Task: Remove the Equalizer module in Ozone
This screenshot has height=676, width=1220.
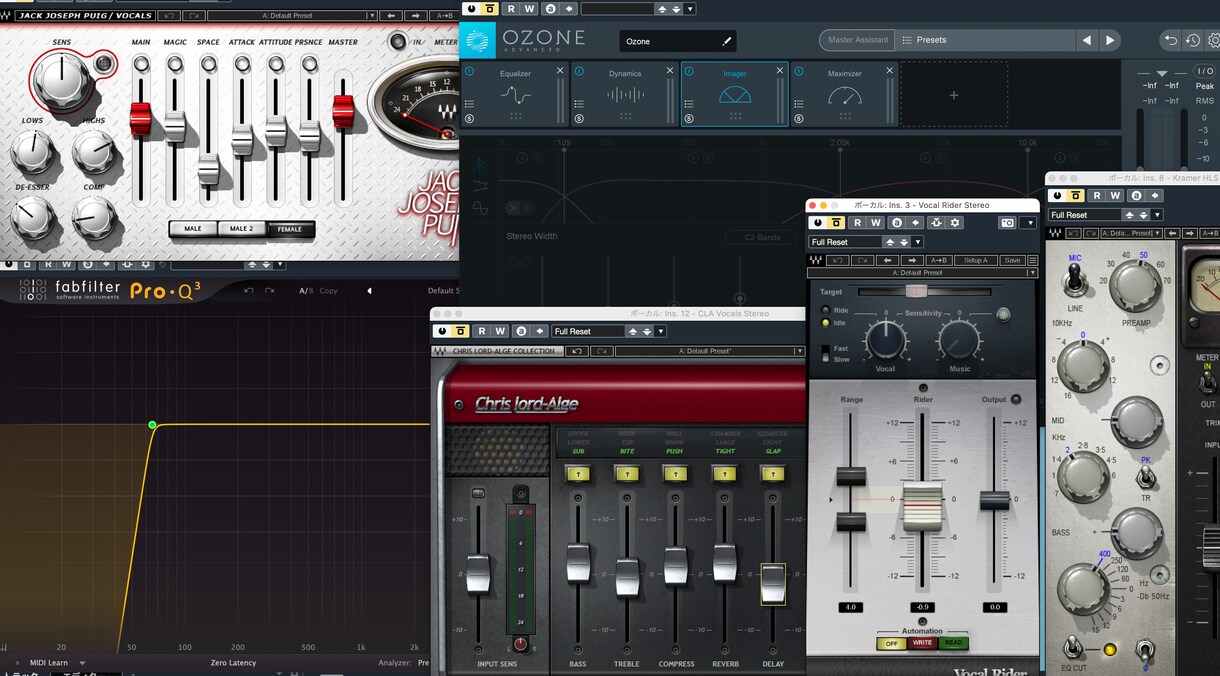Action: click(x=560, y=71)
